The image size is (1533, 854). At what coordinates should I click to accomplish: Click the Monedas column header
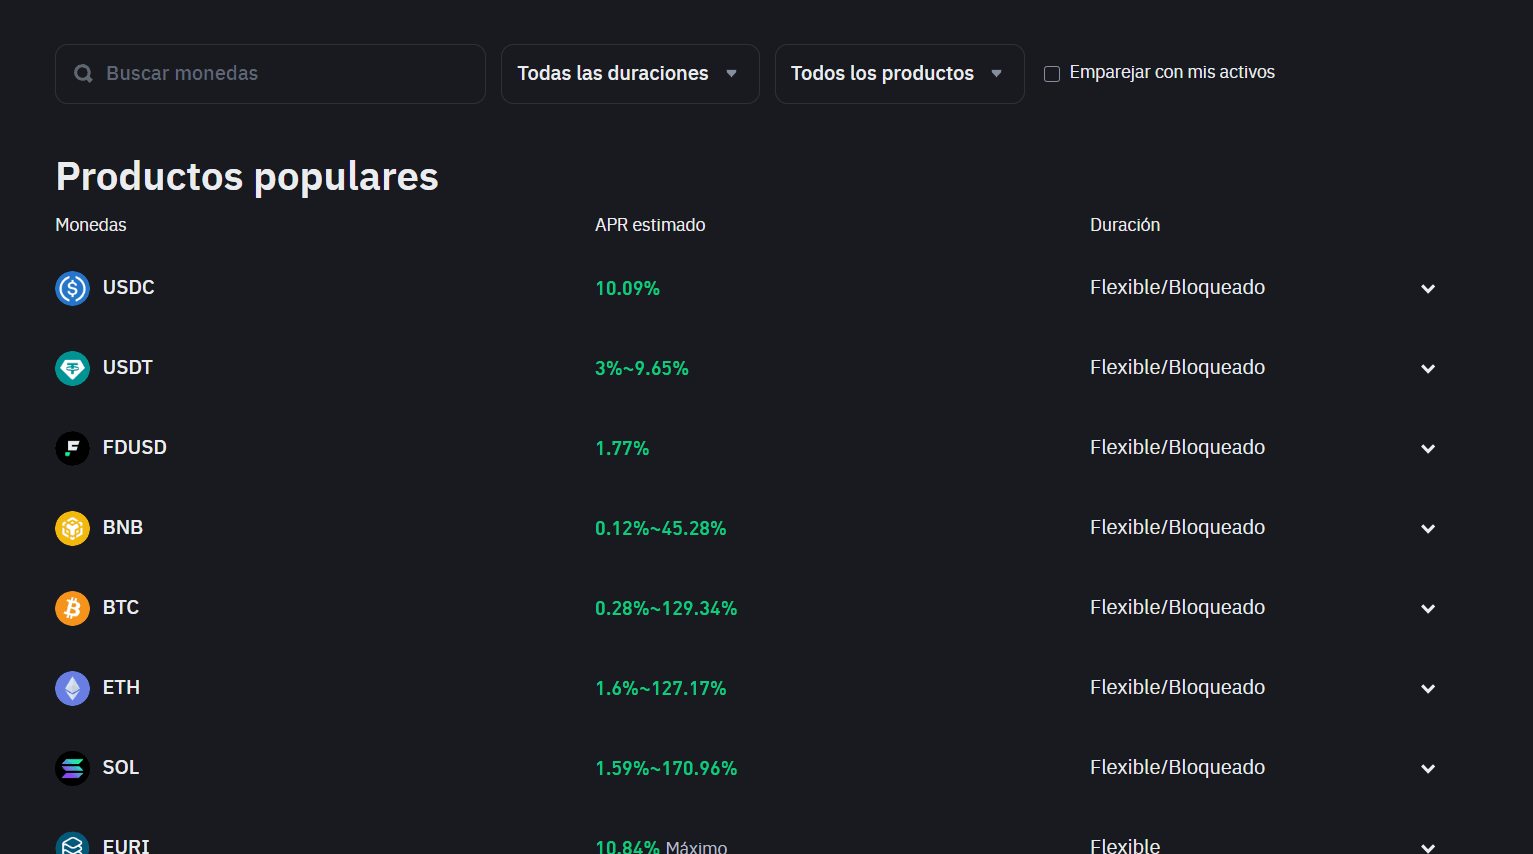[x=91, y=225]
